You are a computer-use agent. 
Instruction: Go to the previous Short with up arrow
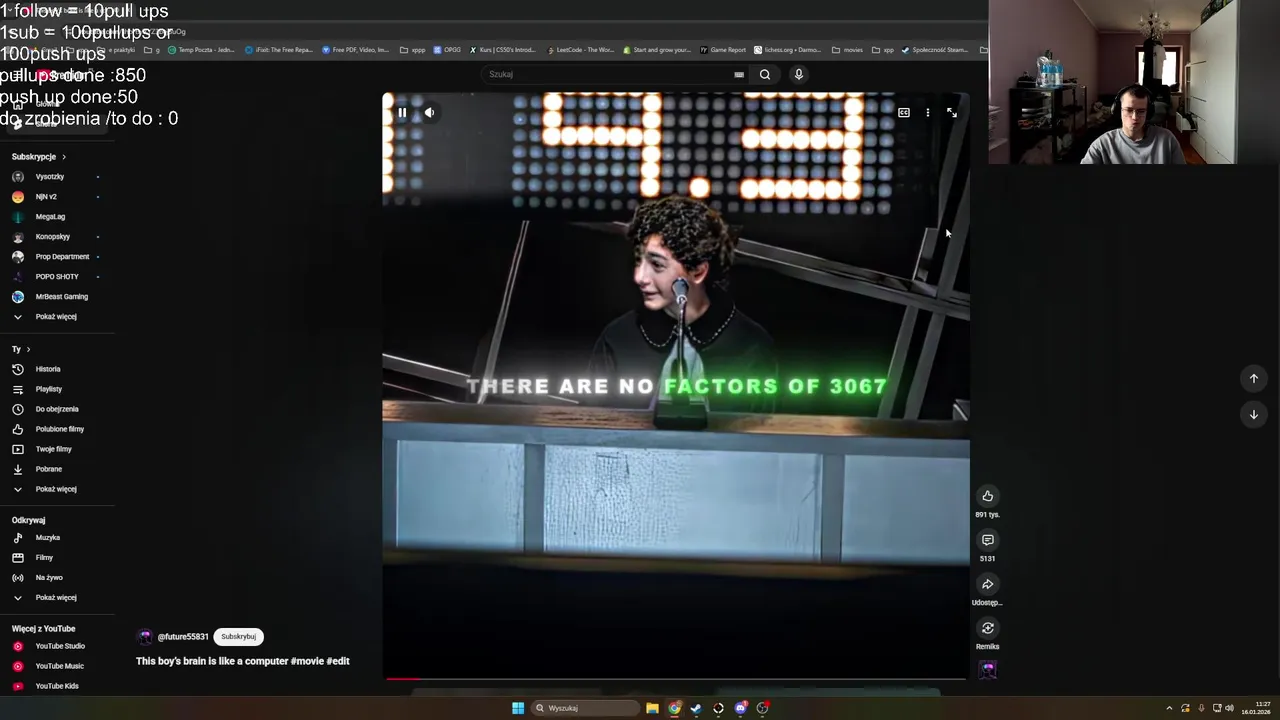click(x=1253, y=378)
